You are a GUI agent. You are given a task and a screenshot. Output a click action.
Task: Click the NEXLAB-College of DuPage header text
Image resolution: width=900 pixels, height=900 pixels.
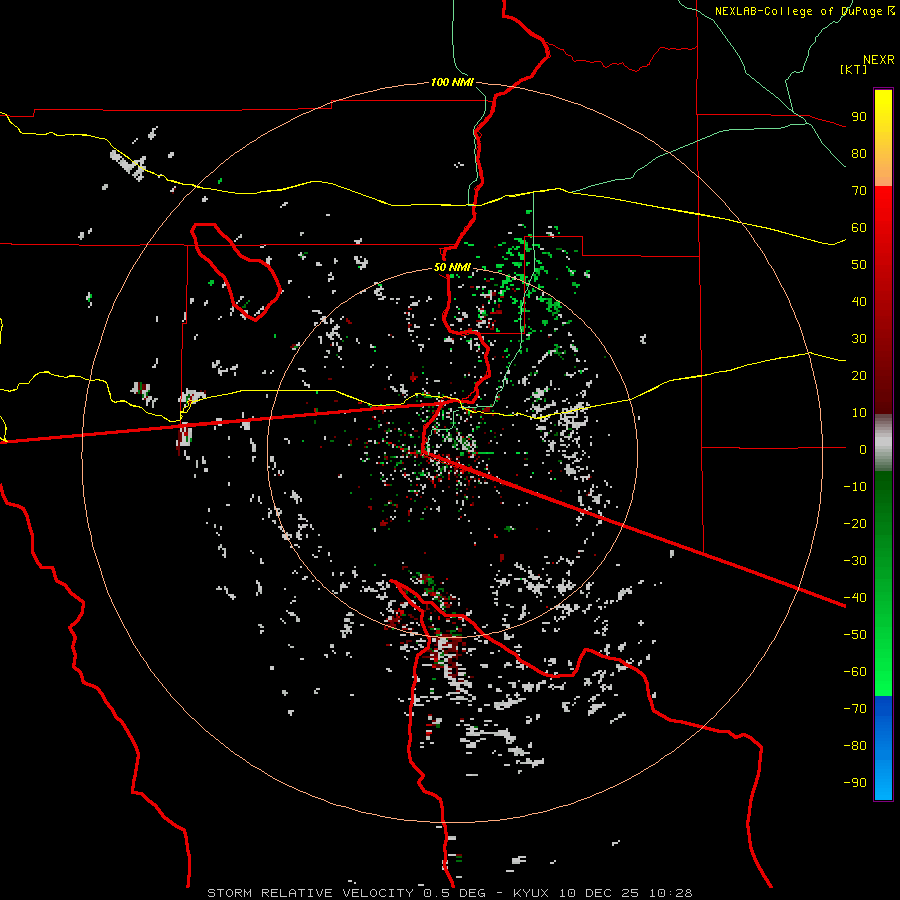coord(804,11)
